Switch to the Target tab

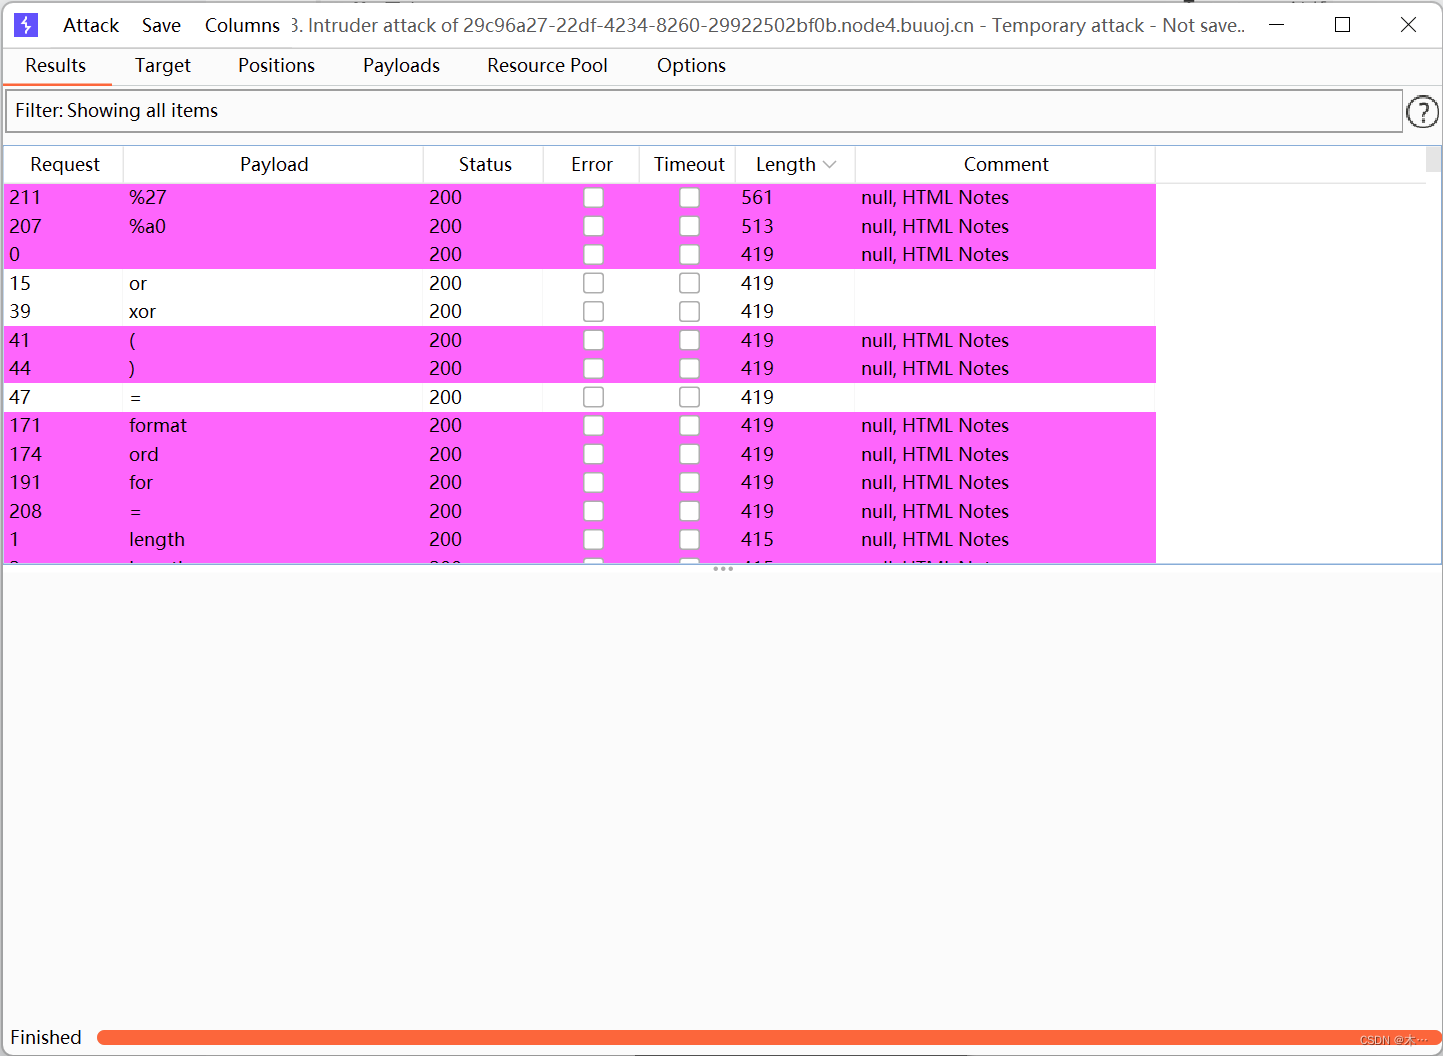(x=163, y=65)
